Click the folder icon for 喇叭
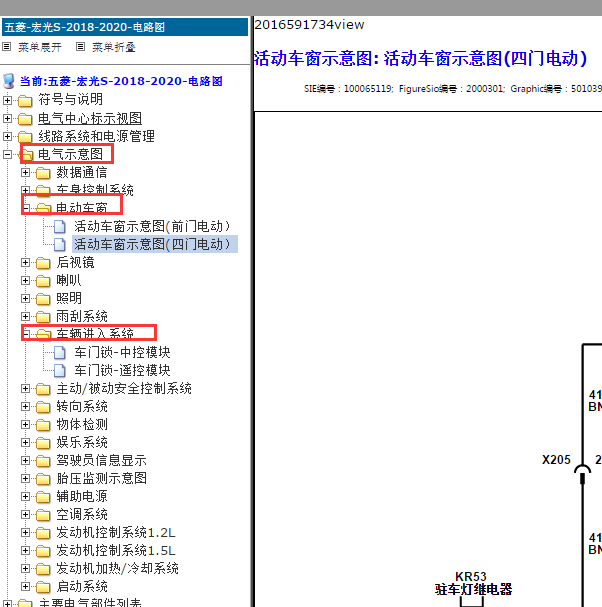Viewport: 602px width, 607px height. pyautogui.click(x=43, y=281)
